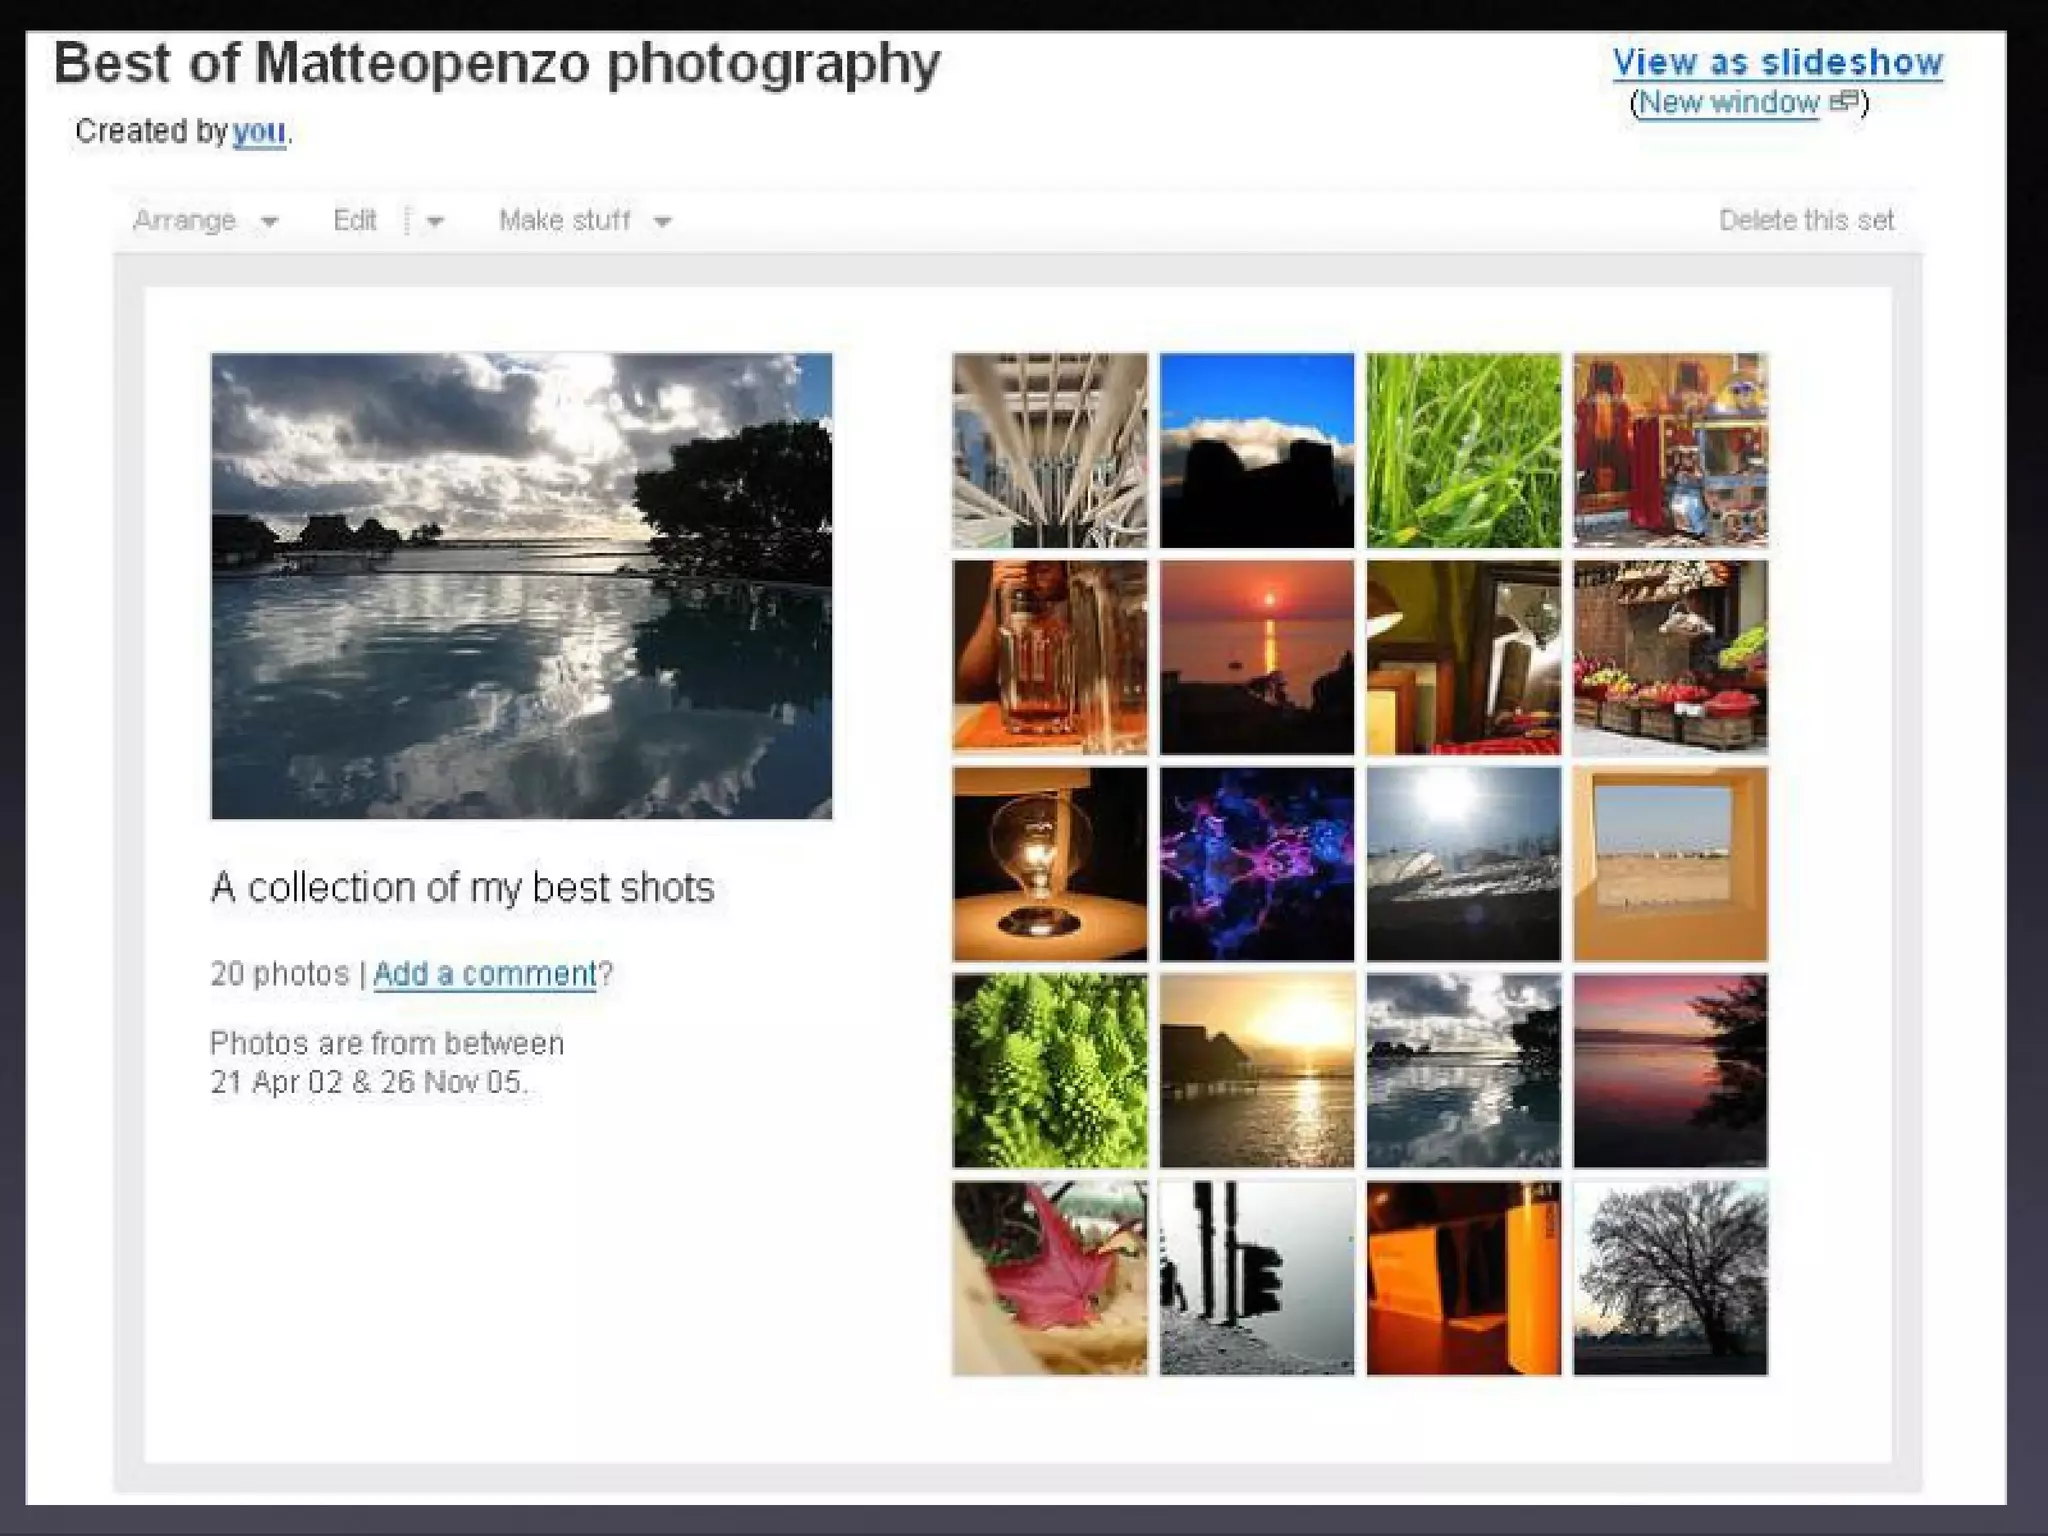Select the green grass thumbnail

[1463, 450]
